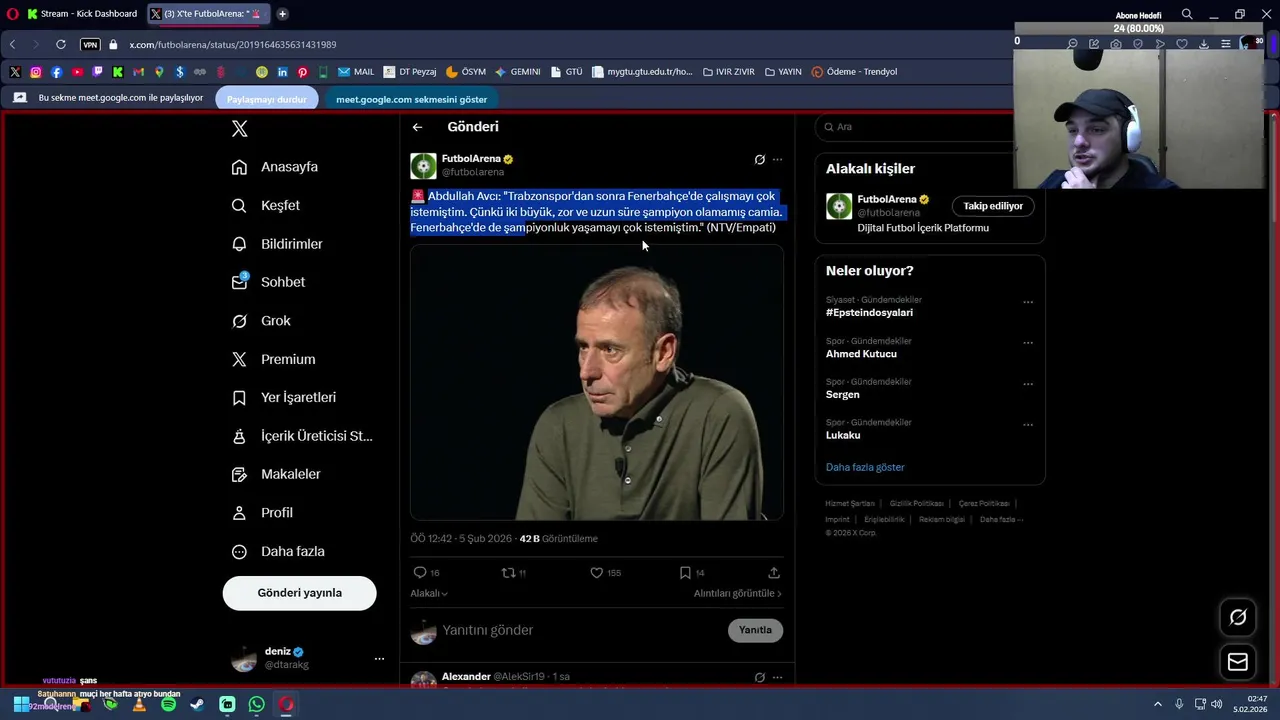Open Twitch bookmark icon
The image size is (1280, 720).
coord(98,72)
